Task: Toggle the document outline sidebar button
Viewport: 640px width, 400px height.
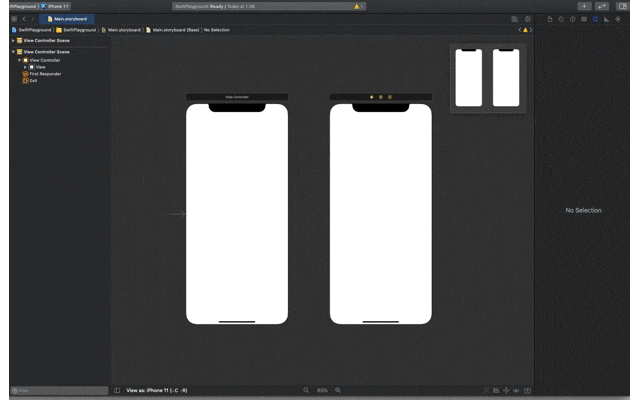Action: pos(117,390)
